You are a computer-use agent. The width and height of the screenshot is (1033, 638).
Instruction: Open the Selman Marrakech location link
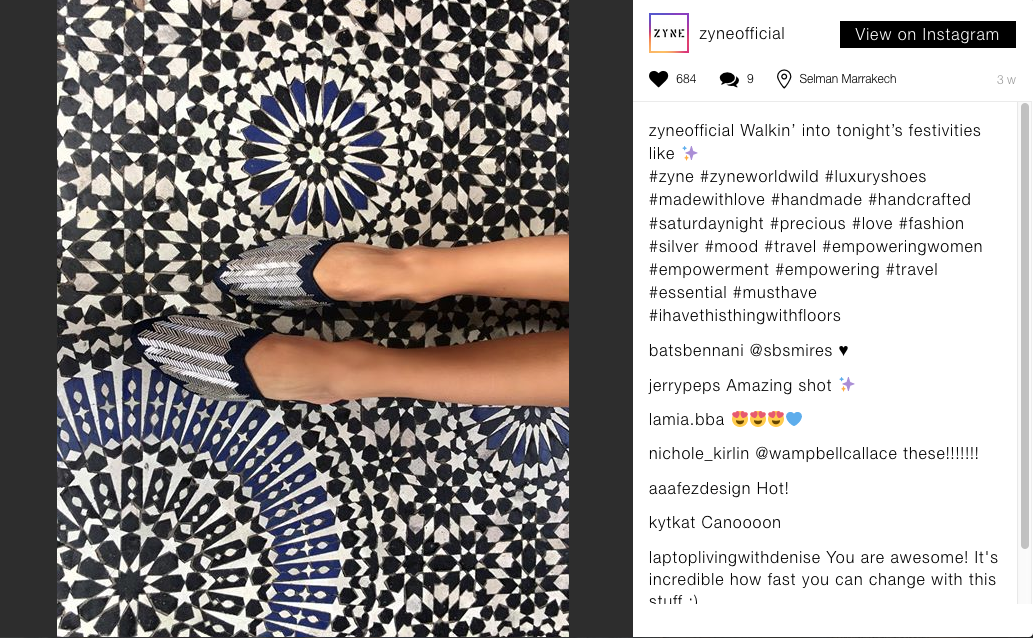[847, 79]
